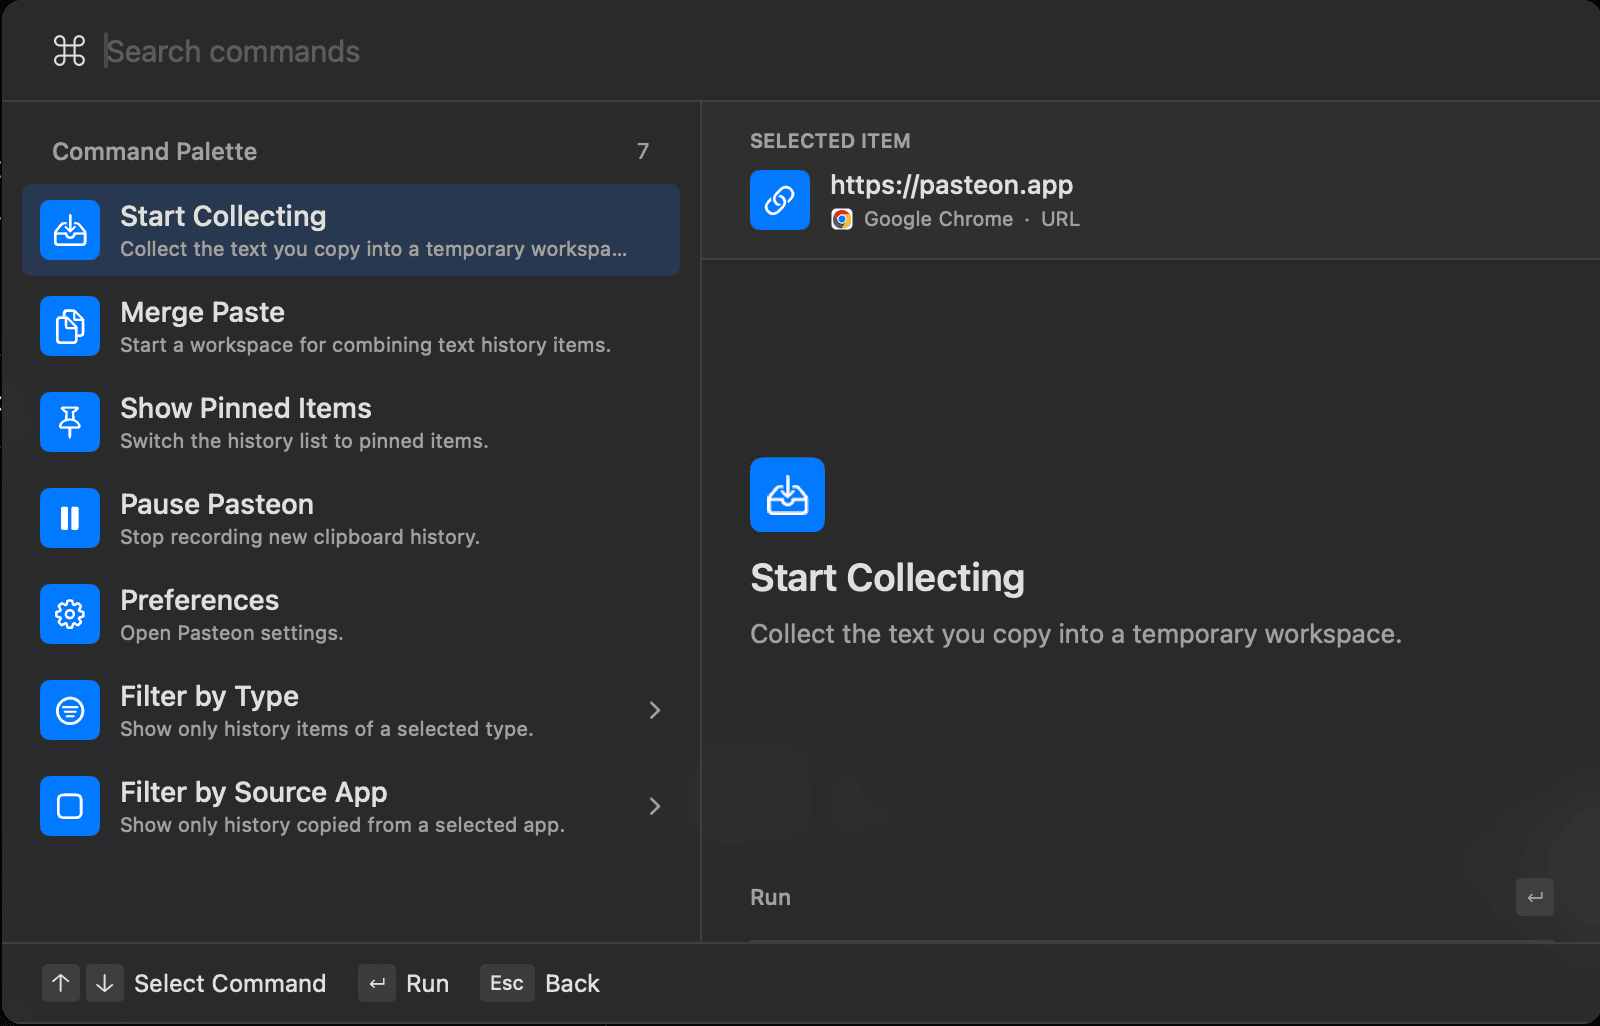Click the Run action in the detail pane

coord(1152,897)
